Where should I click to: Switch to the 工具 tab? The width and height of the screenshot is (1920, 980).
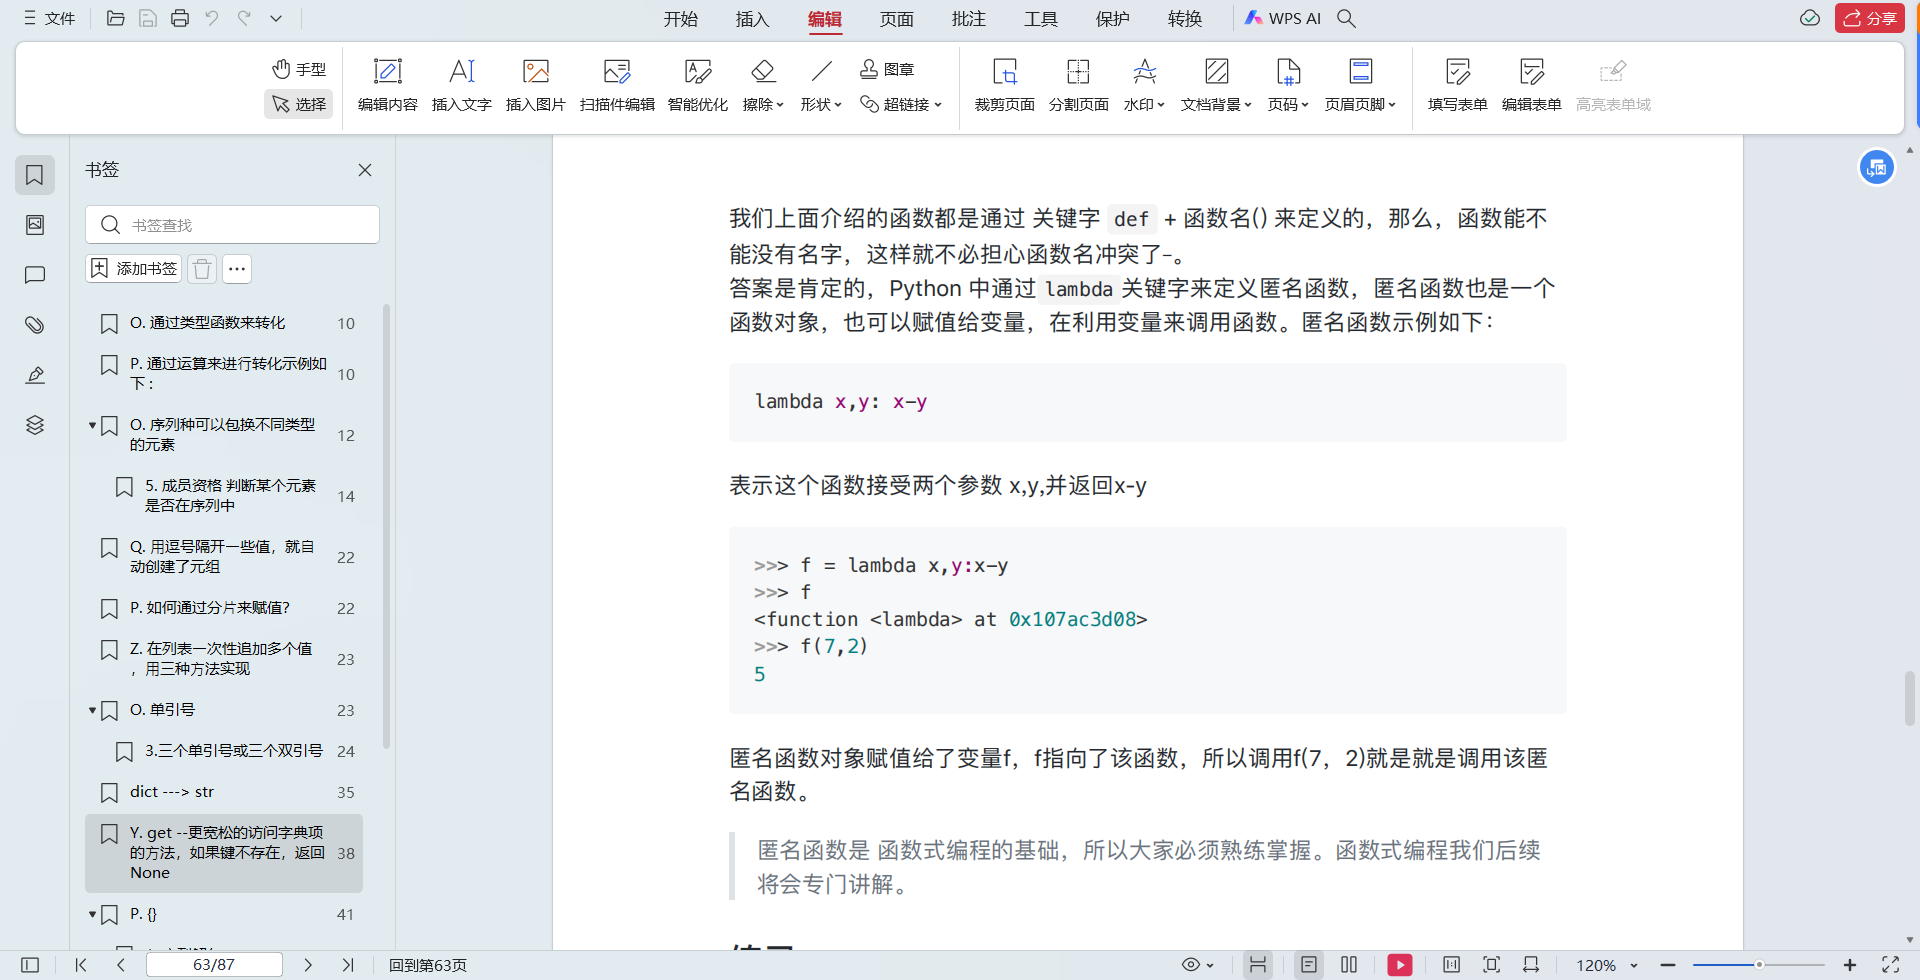tap(1040, 19)
